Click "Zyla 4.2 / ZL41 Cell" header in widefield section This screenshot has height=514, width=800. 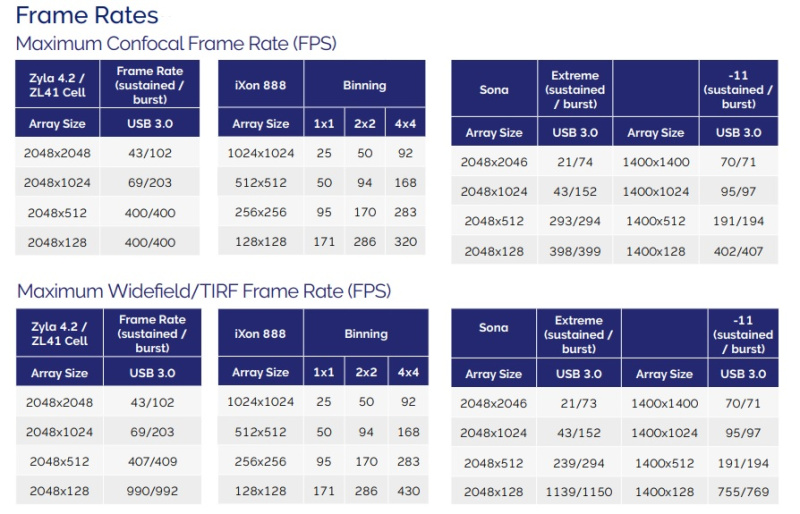[59, 334]
